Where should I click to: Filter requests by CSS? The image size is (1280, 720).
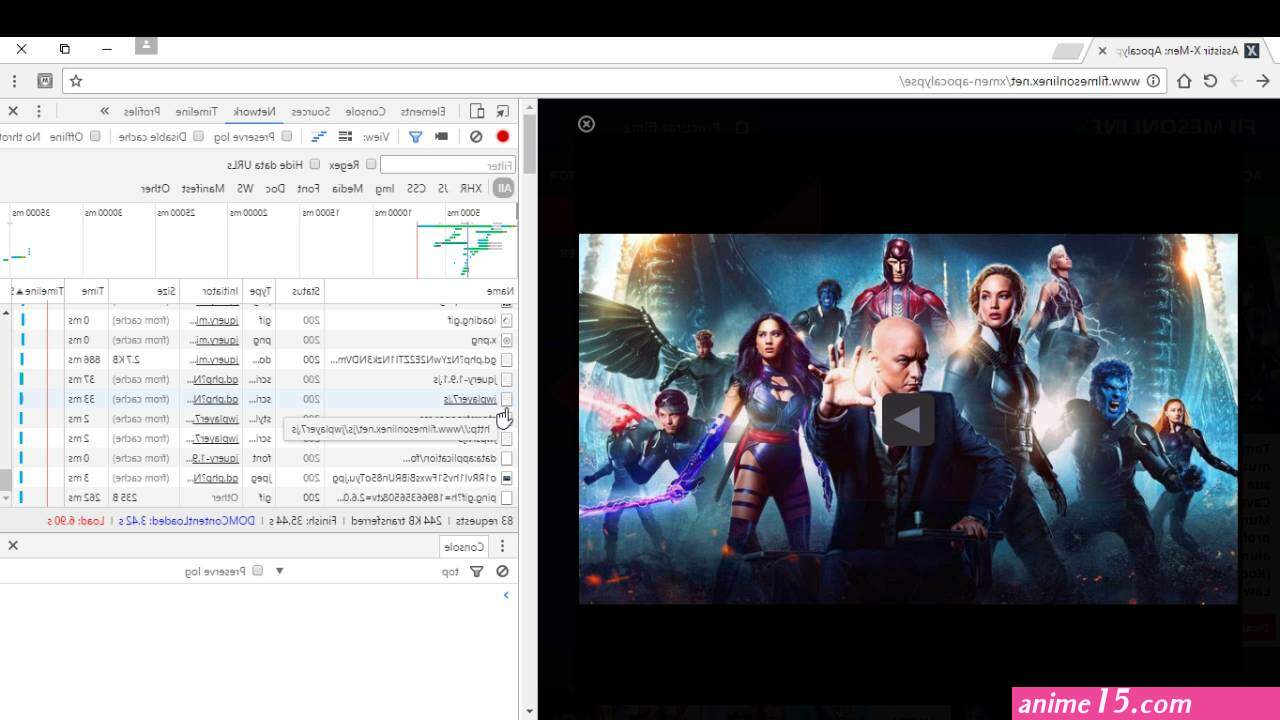pos(416,188)
